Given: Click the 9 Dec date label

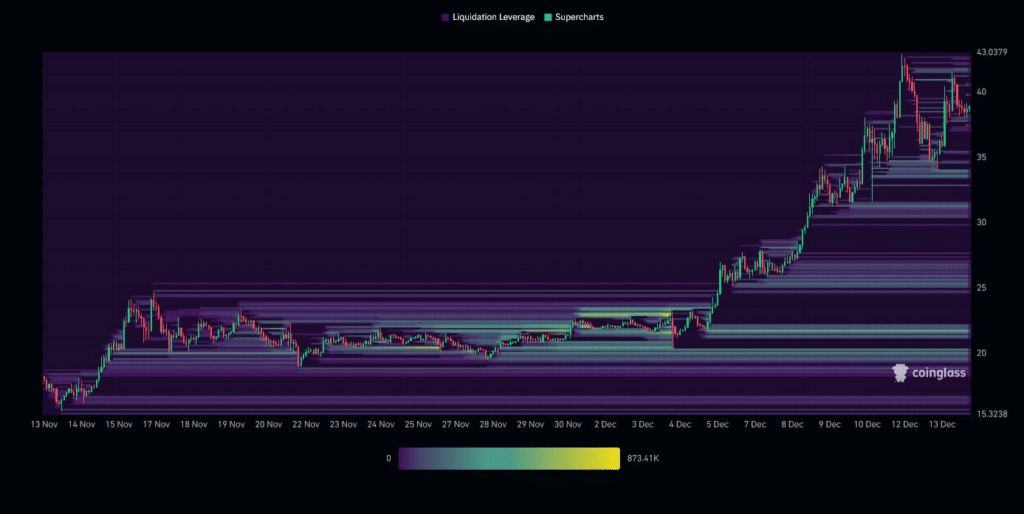Looking at the screenshot, I should (x=829, y=425).
